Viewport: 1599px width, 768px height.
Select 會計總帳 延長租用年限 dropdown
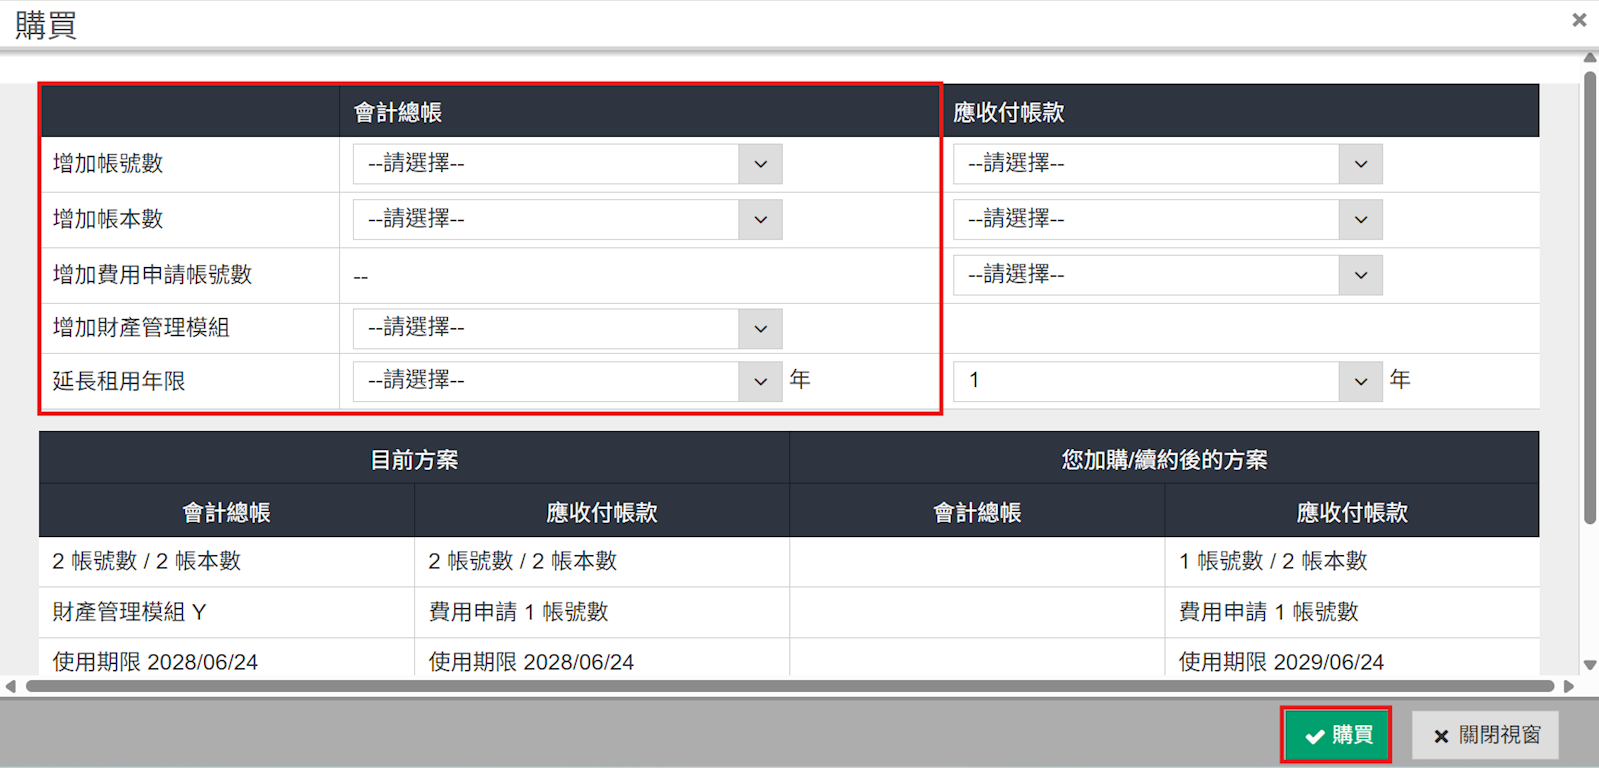[567, 381]
